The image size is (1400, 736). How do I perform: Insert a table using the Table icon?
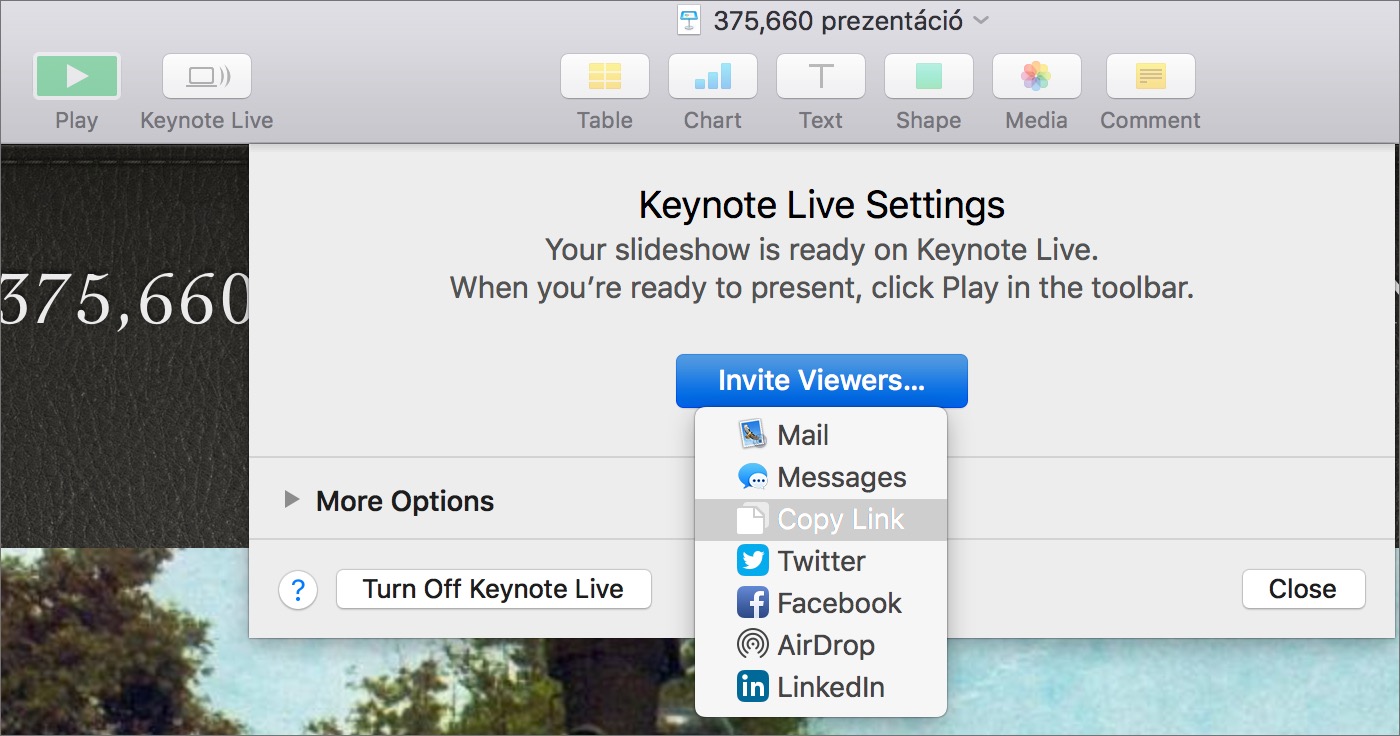click(605, 76)
